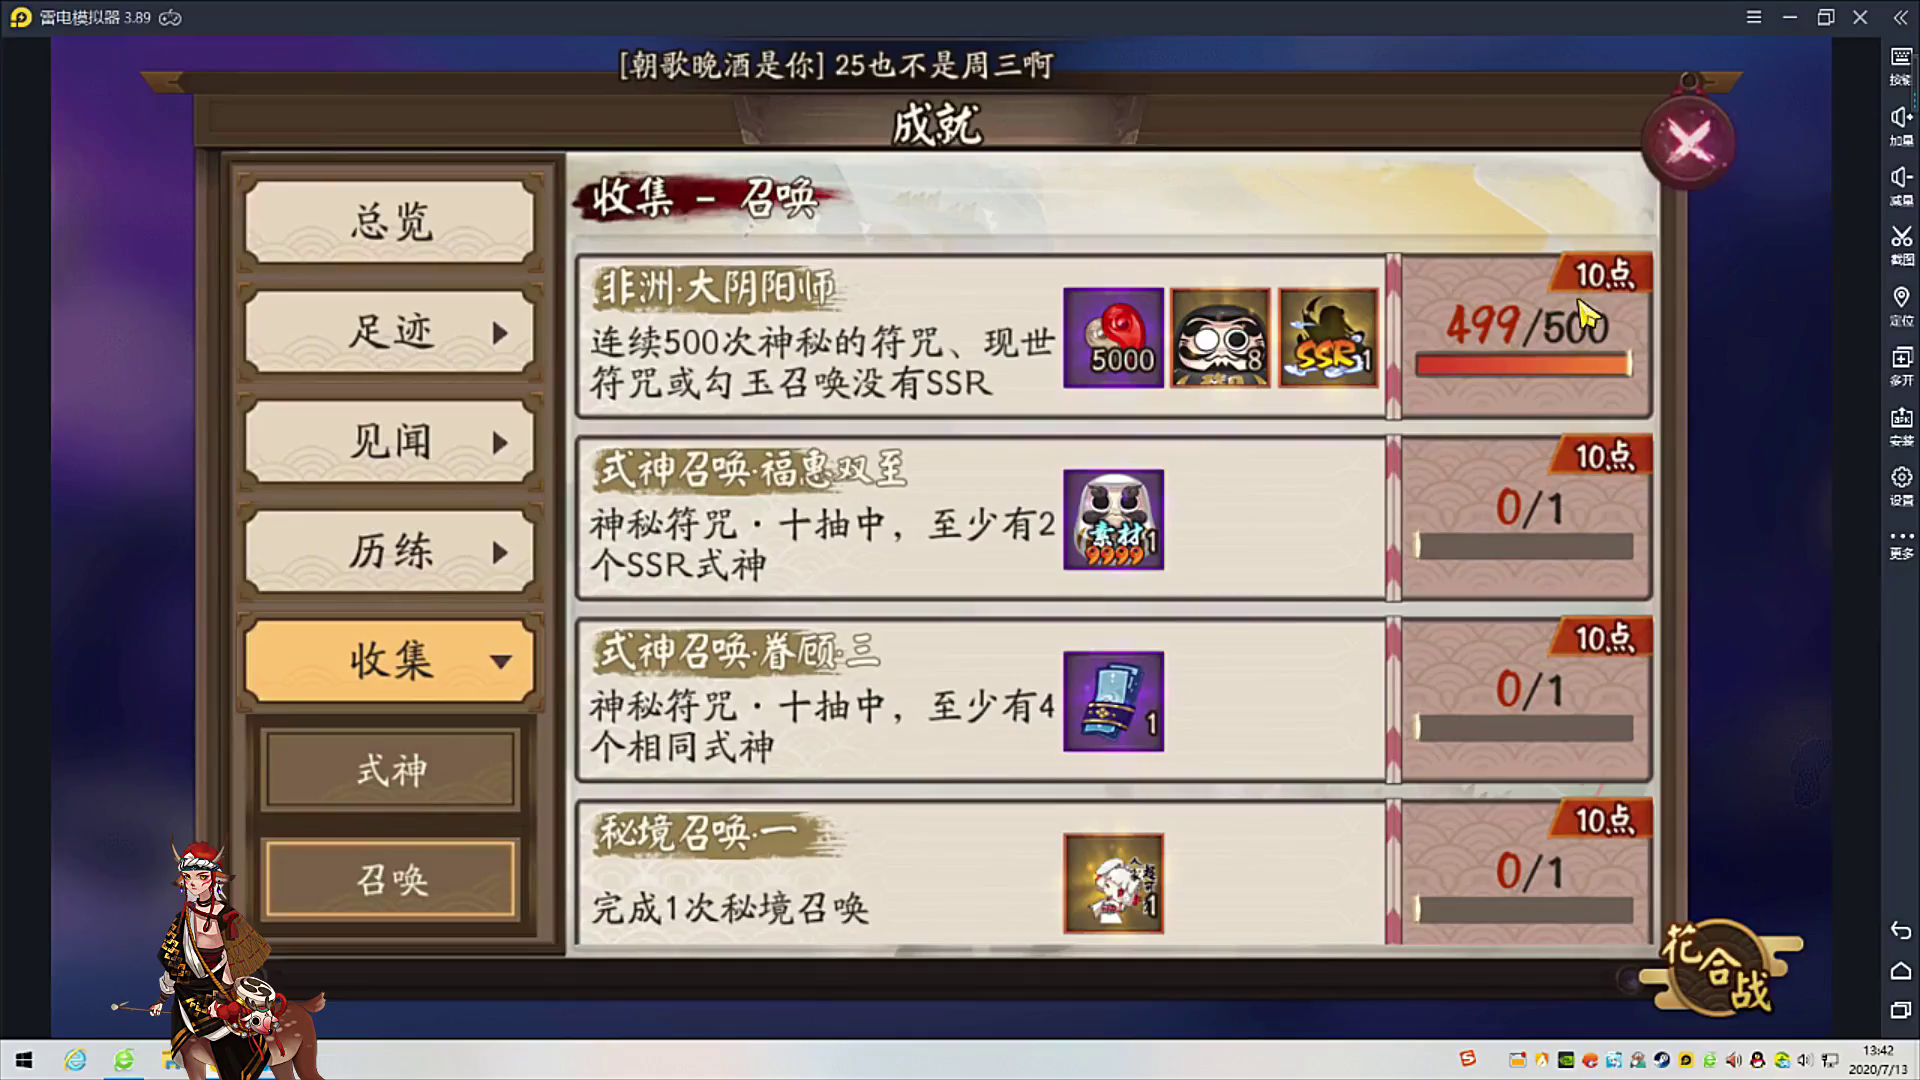The image size is (1920, 1080).
Task: Click the blue mystery talisman reward icon
Action: pos(1113,702)
